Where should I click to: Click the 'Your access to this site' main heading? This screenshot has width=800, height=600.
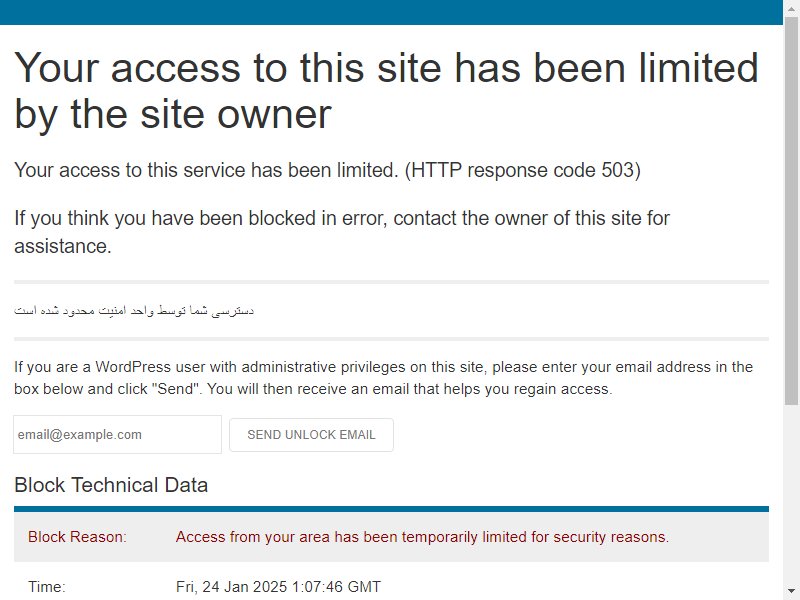click(x=386, y=90)
